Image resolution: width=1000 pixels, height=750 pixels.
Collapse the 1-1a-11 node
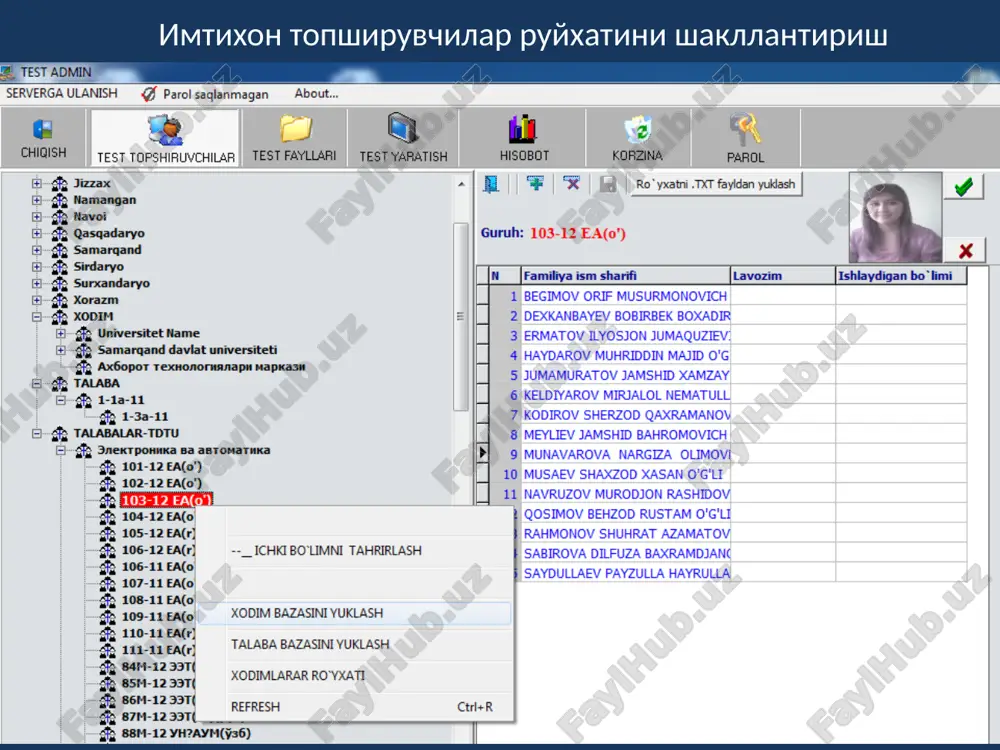point(61,401)
